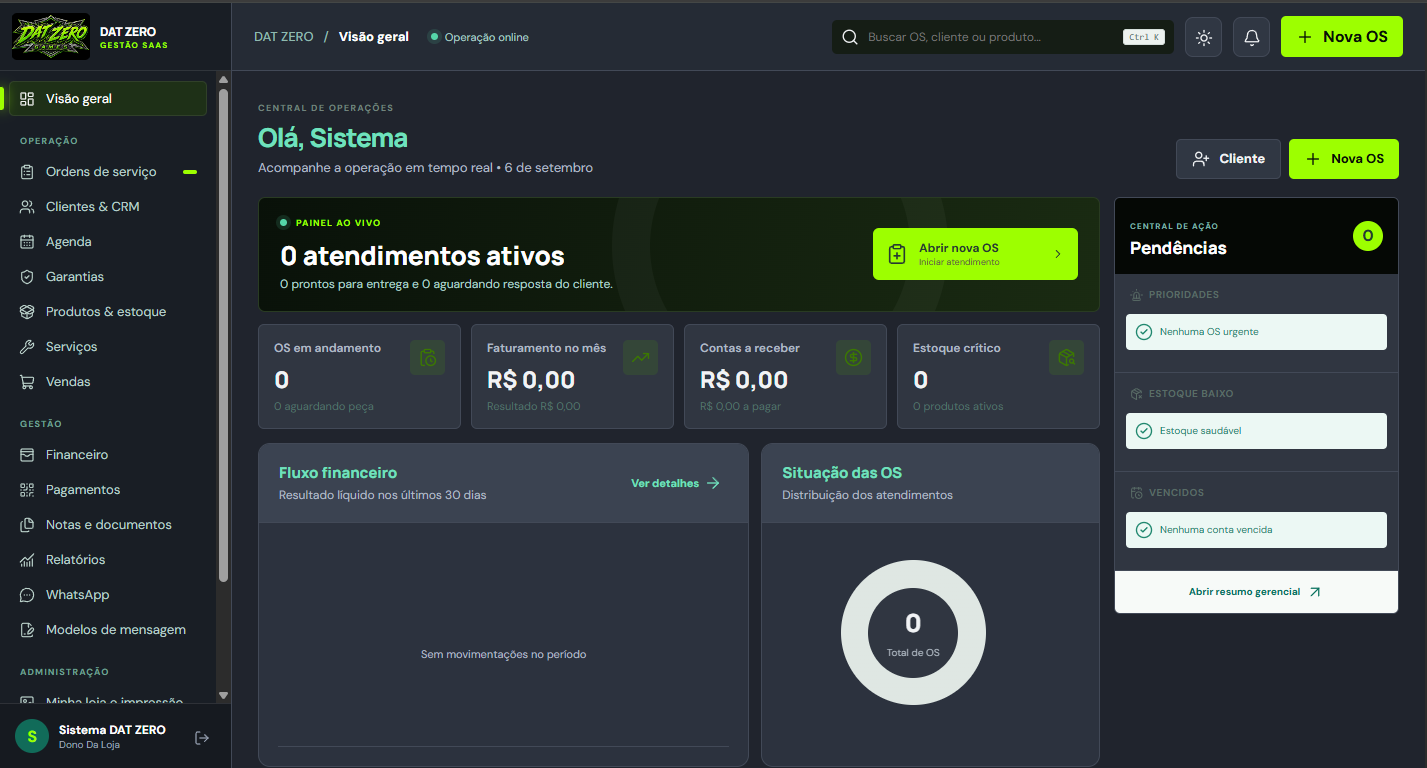Image resolution: width=1427 pixels, height=768 pixels.
Task: Click the Faturamento no mês trend icon
Action: (x=640, y=358)
